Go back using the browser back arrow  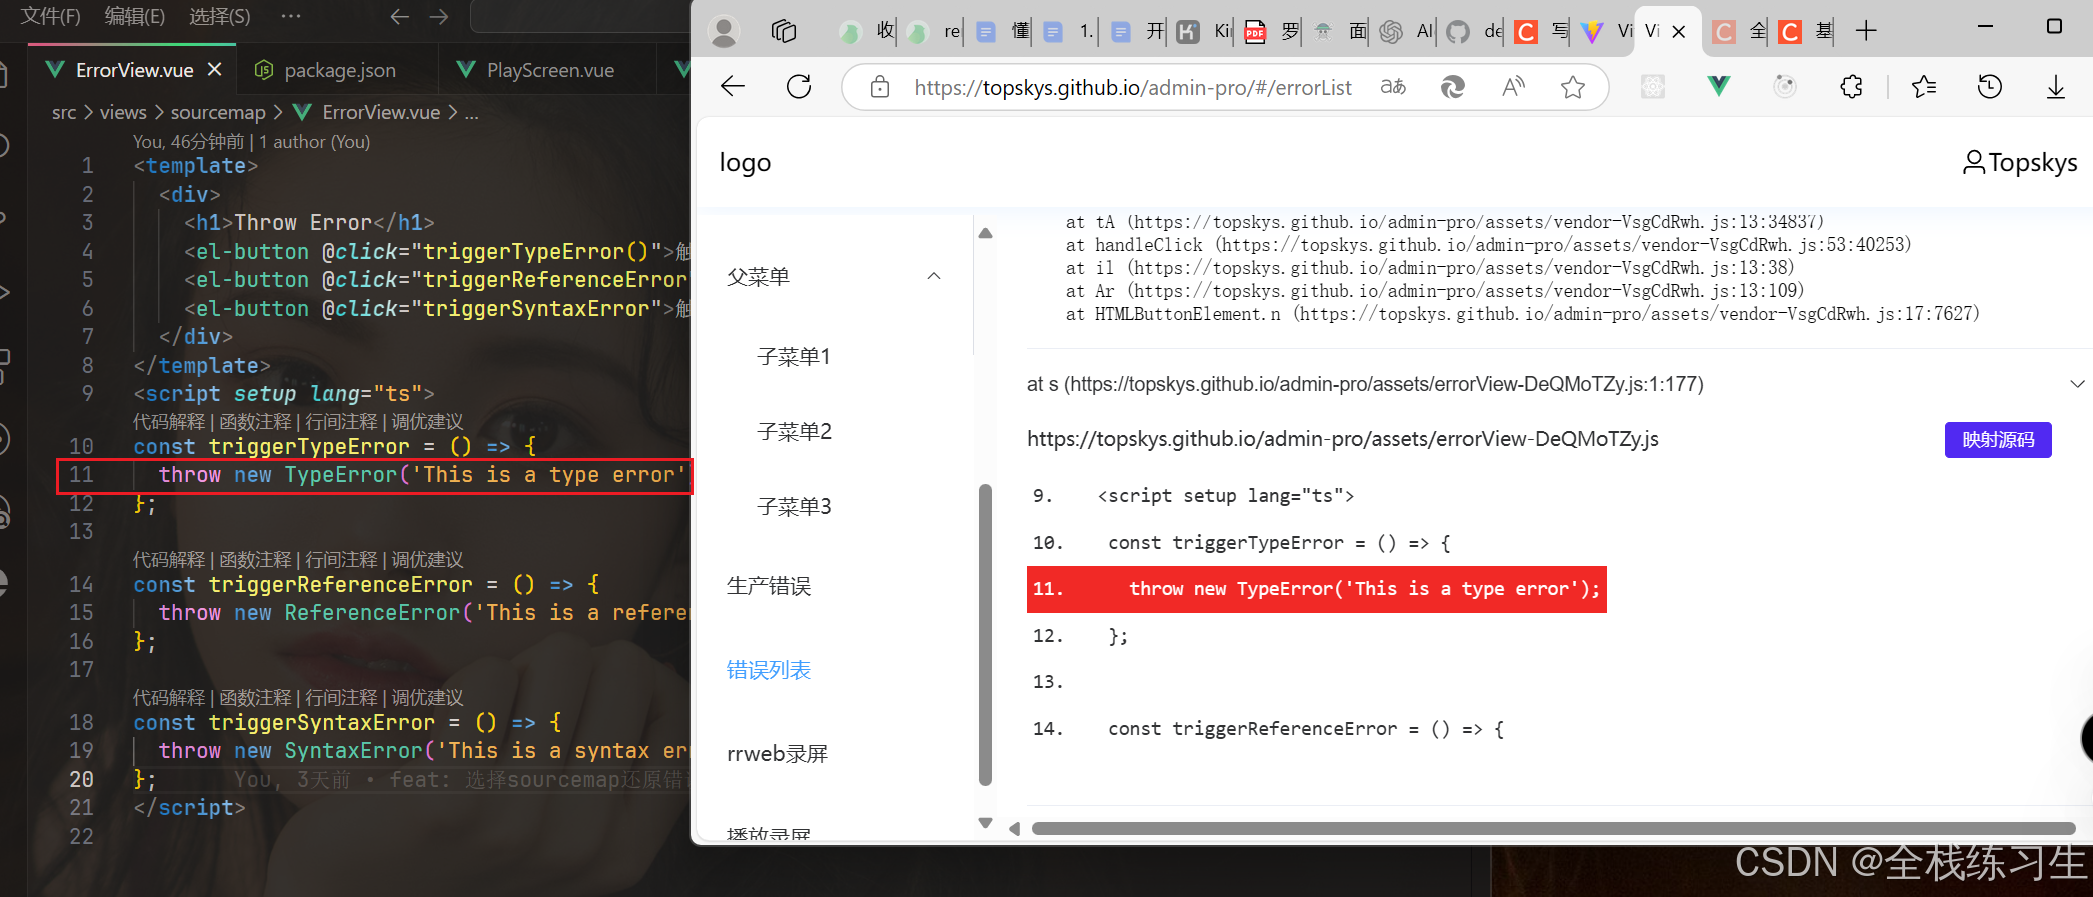coord(733,87)
